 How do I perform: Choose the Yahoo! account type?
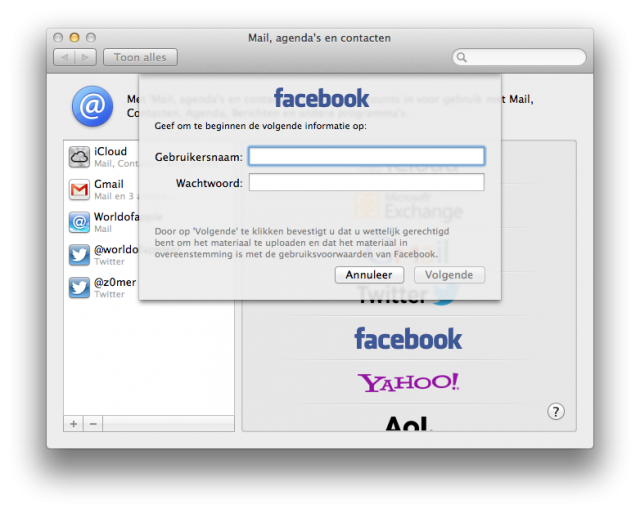tap(408, 382)
